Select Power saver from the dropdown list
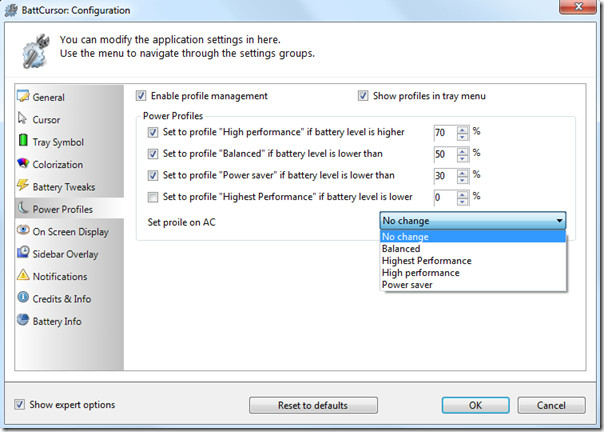 click(473, 284)
